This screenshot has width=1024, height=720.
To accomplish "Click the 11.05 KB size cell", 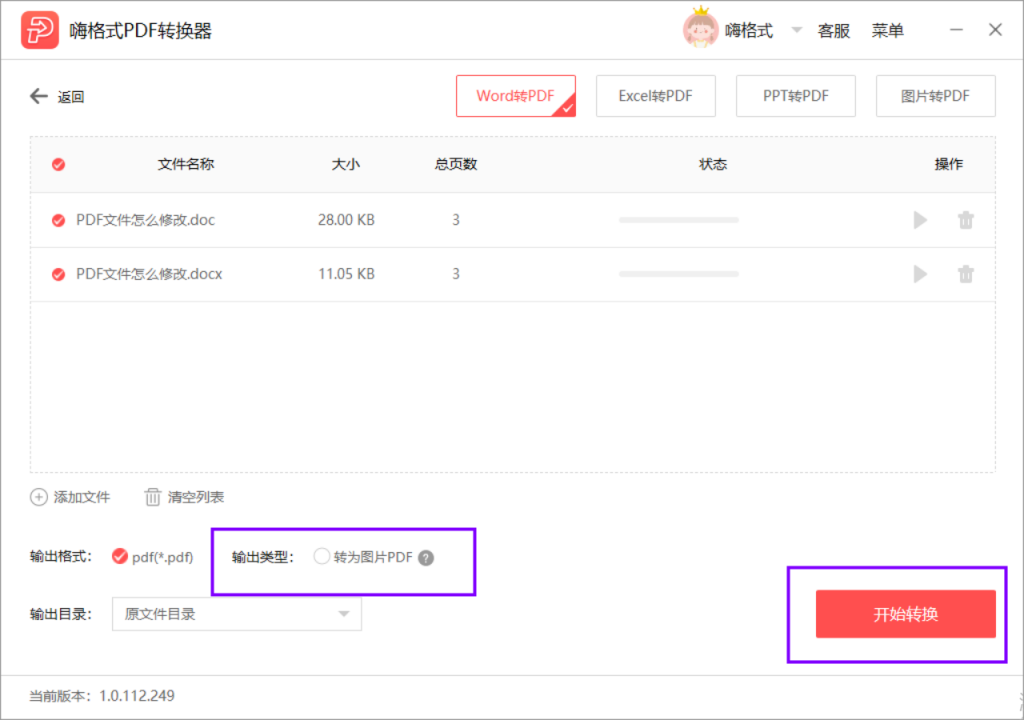I will (x=346, y=274).
